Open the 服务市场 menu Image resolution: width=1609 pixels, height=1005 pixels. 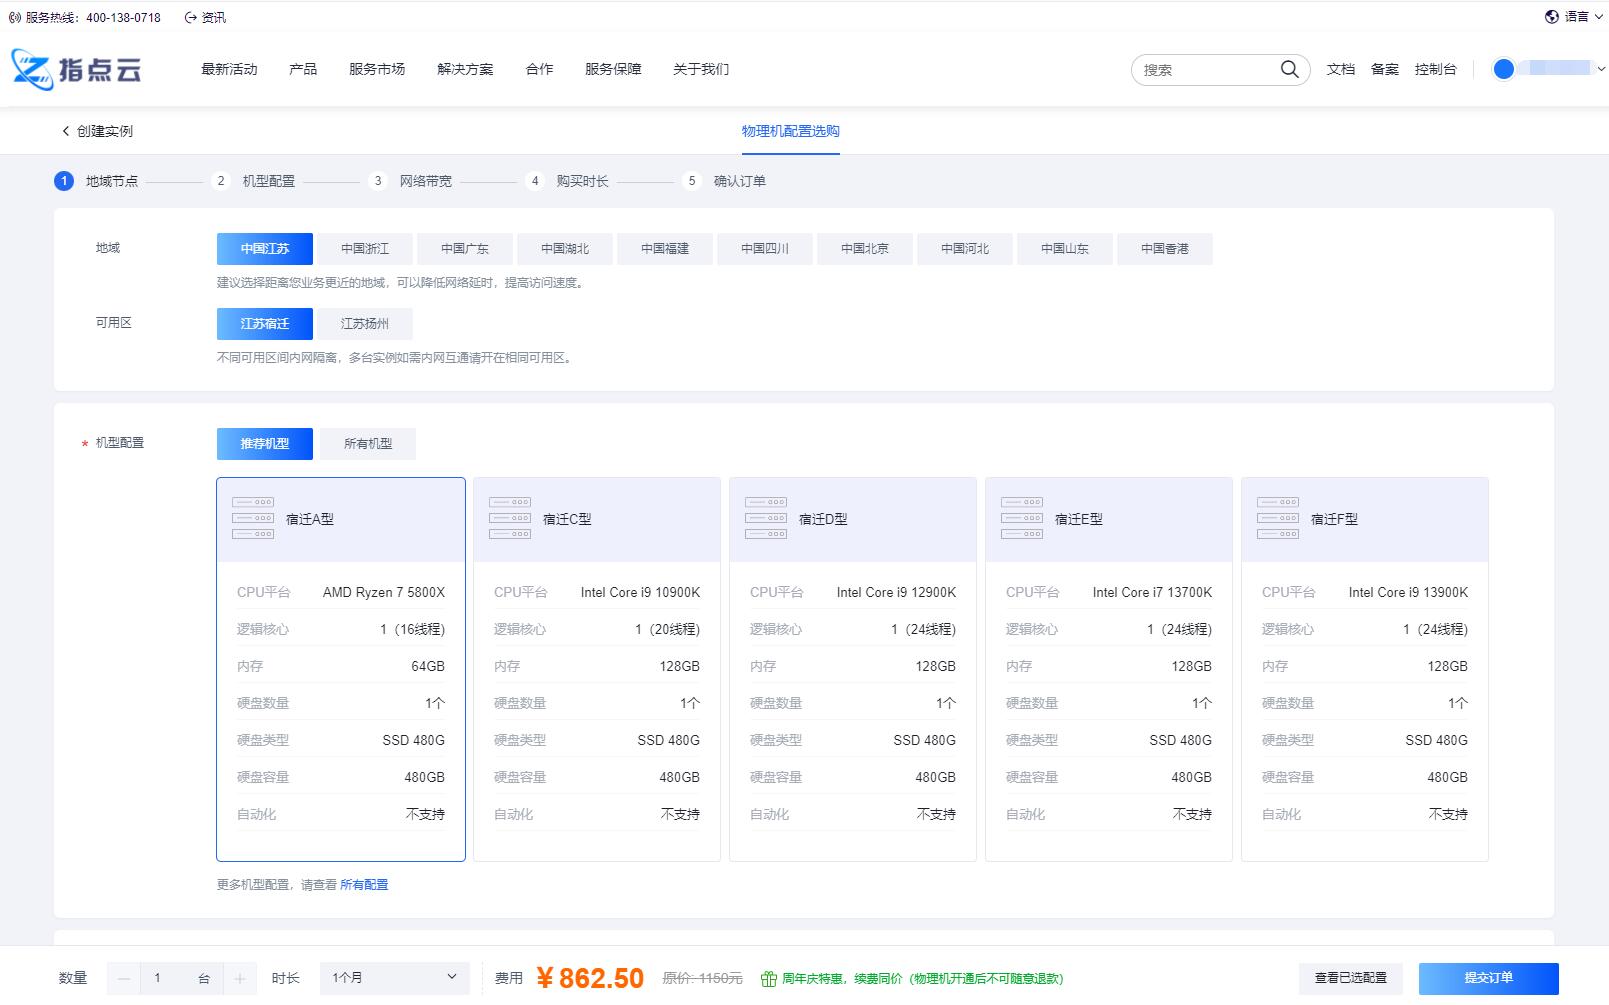pyautogui.click(x=377, y=69)
